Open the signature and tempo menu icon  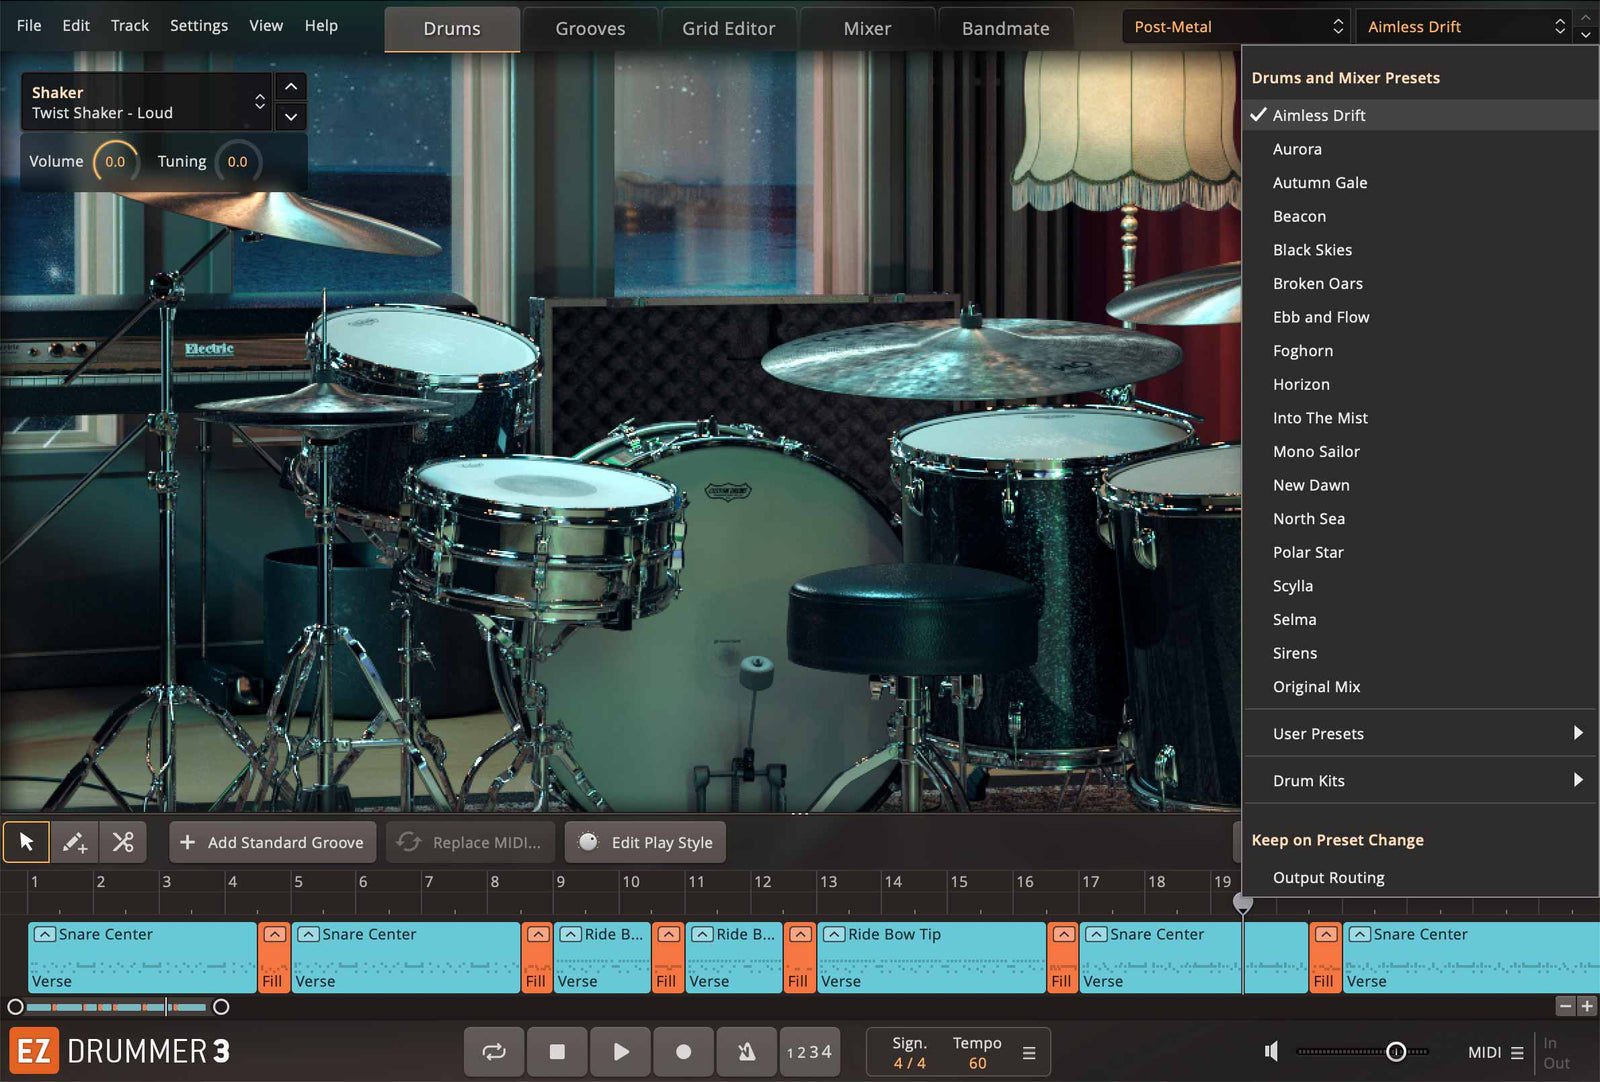click(x=1029, y=1053)
